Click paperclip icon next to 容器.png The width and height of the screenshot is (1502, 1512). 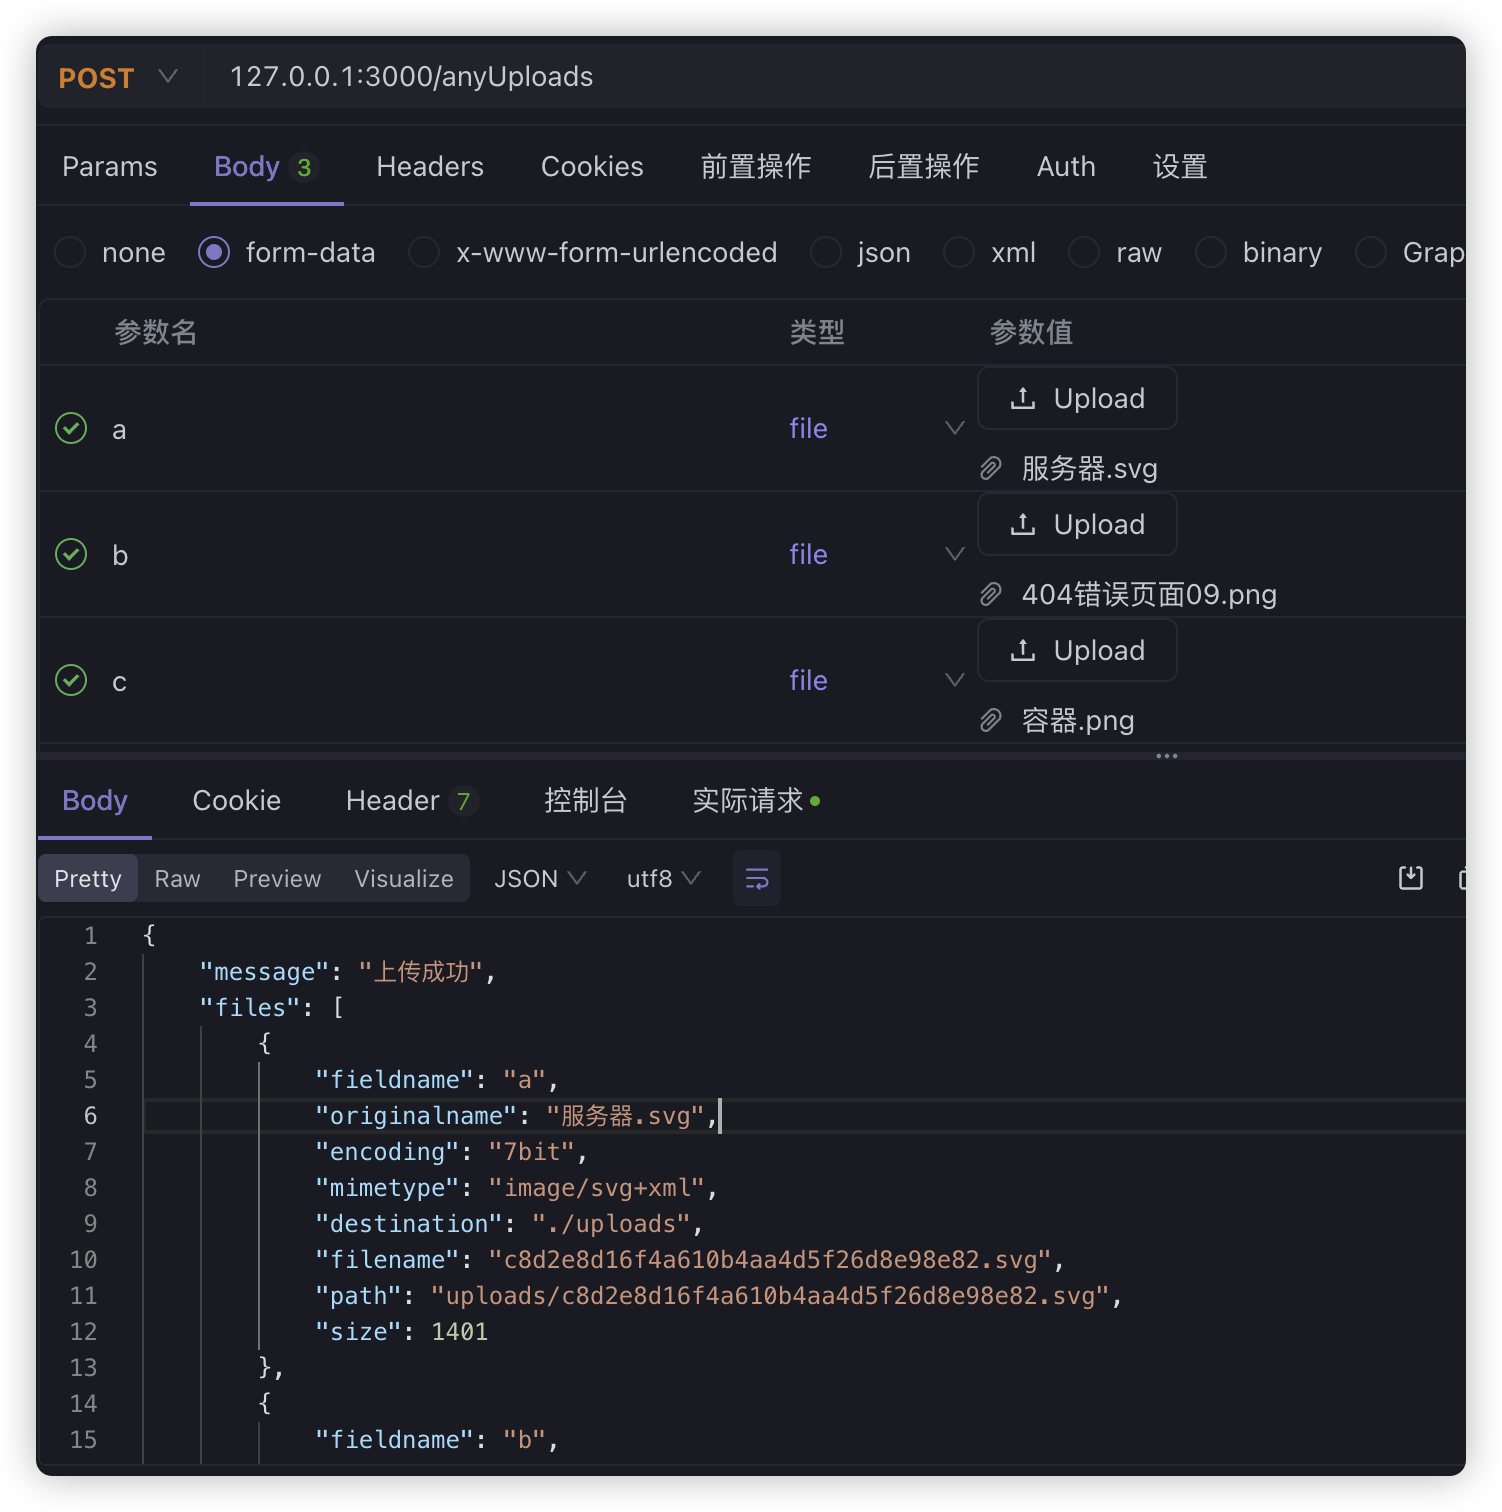pos(990,720)
